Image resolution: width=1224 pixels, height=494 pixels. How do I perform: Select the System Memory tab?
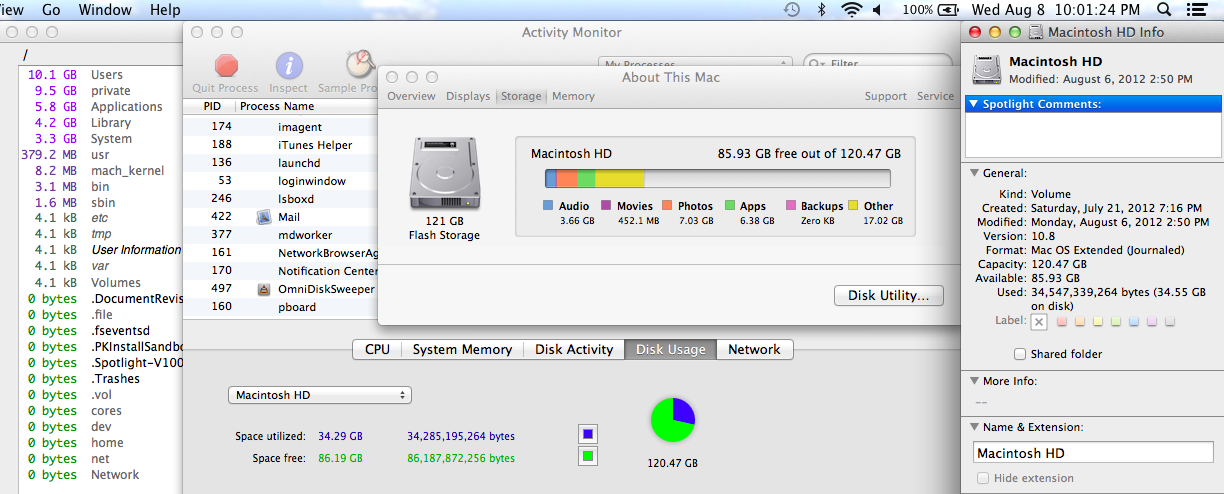pyautogui.click(x=462, y=349)
